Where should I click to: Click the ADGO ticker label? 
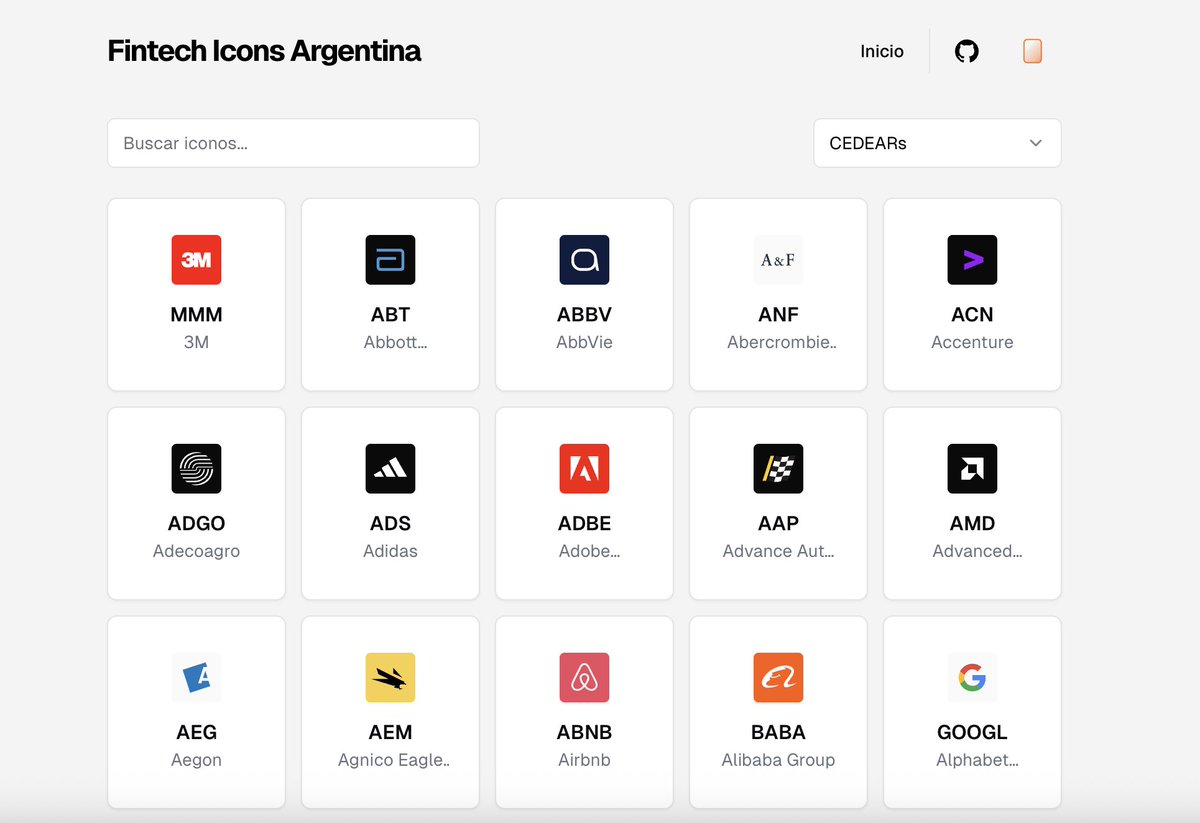[x=196, y=524]
